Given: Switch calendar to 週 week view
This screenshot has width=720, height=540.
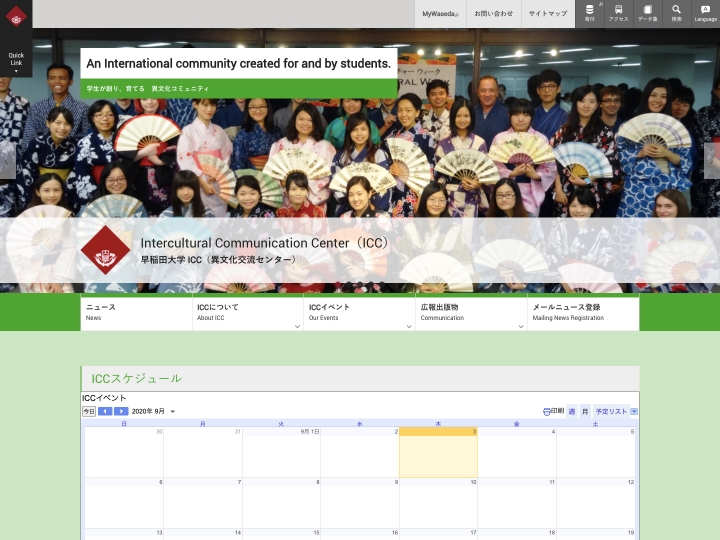Looking at the screenshot, I should click(572, 411).
